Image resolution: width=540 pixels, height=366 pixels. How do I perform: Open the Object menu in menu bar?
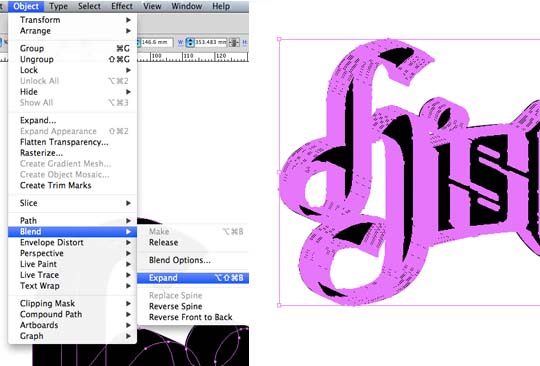point(26,6)
